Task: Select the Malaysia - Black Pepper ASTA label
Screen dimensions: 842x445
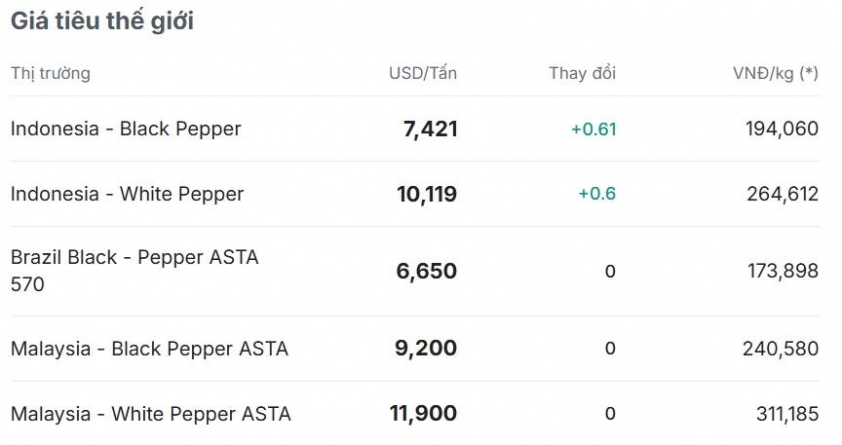Action: [150, 349]
